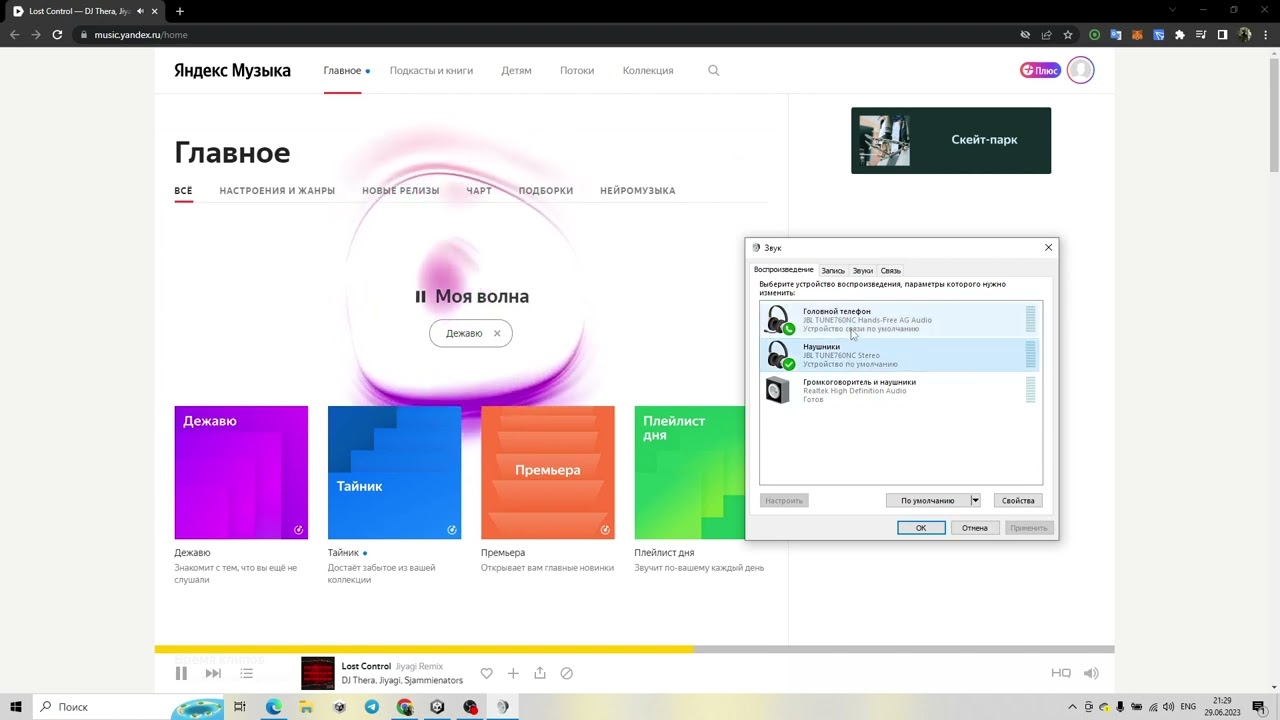Switch to НОВЫЕ РЕЛИЗЫ tab
The image size is (1280, 720).
pos(401,191)
